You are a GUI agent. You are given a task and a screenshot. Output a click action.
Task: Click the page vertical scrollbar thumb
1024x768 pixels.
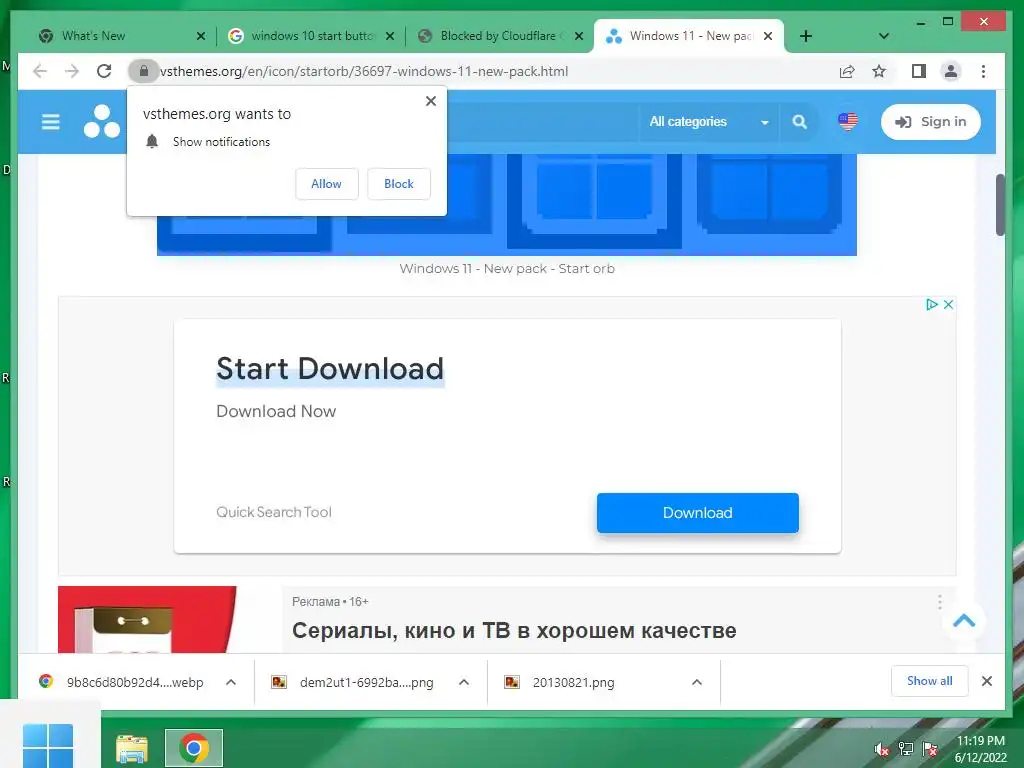1000,204
